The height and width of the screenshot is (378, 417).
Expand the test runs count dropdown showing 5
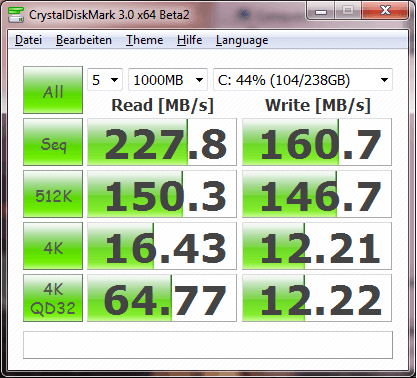point(105,80)
